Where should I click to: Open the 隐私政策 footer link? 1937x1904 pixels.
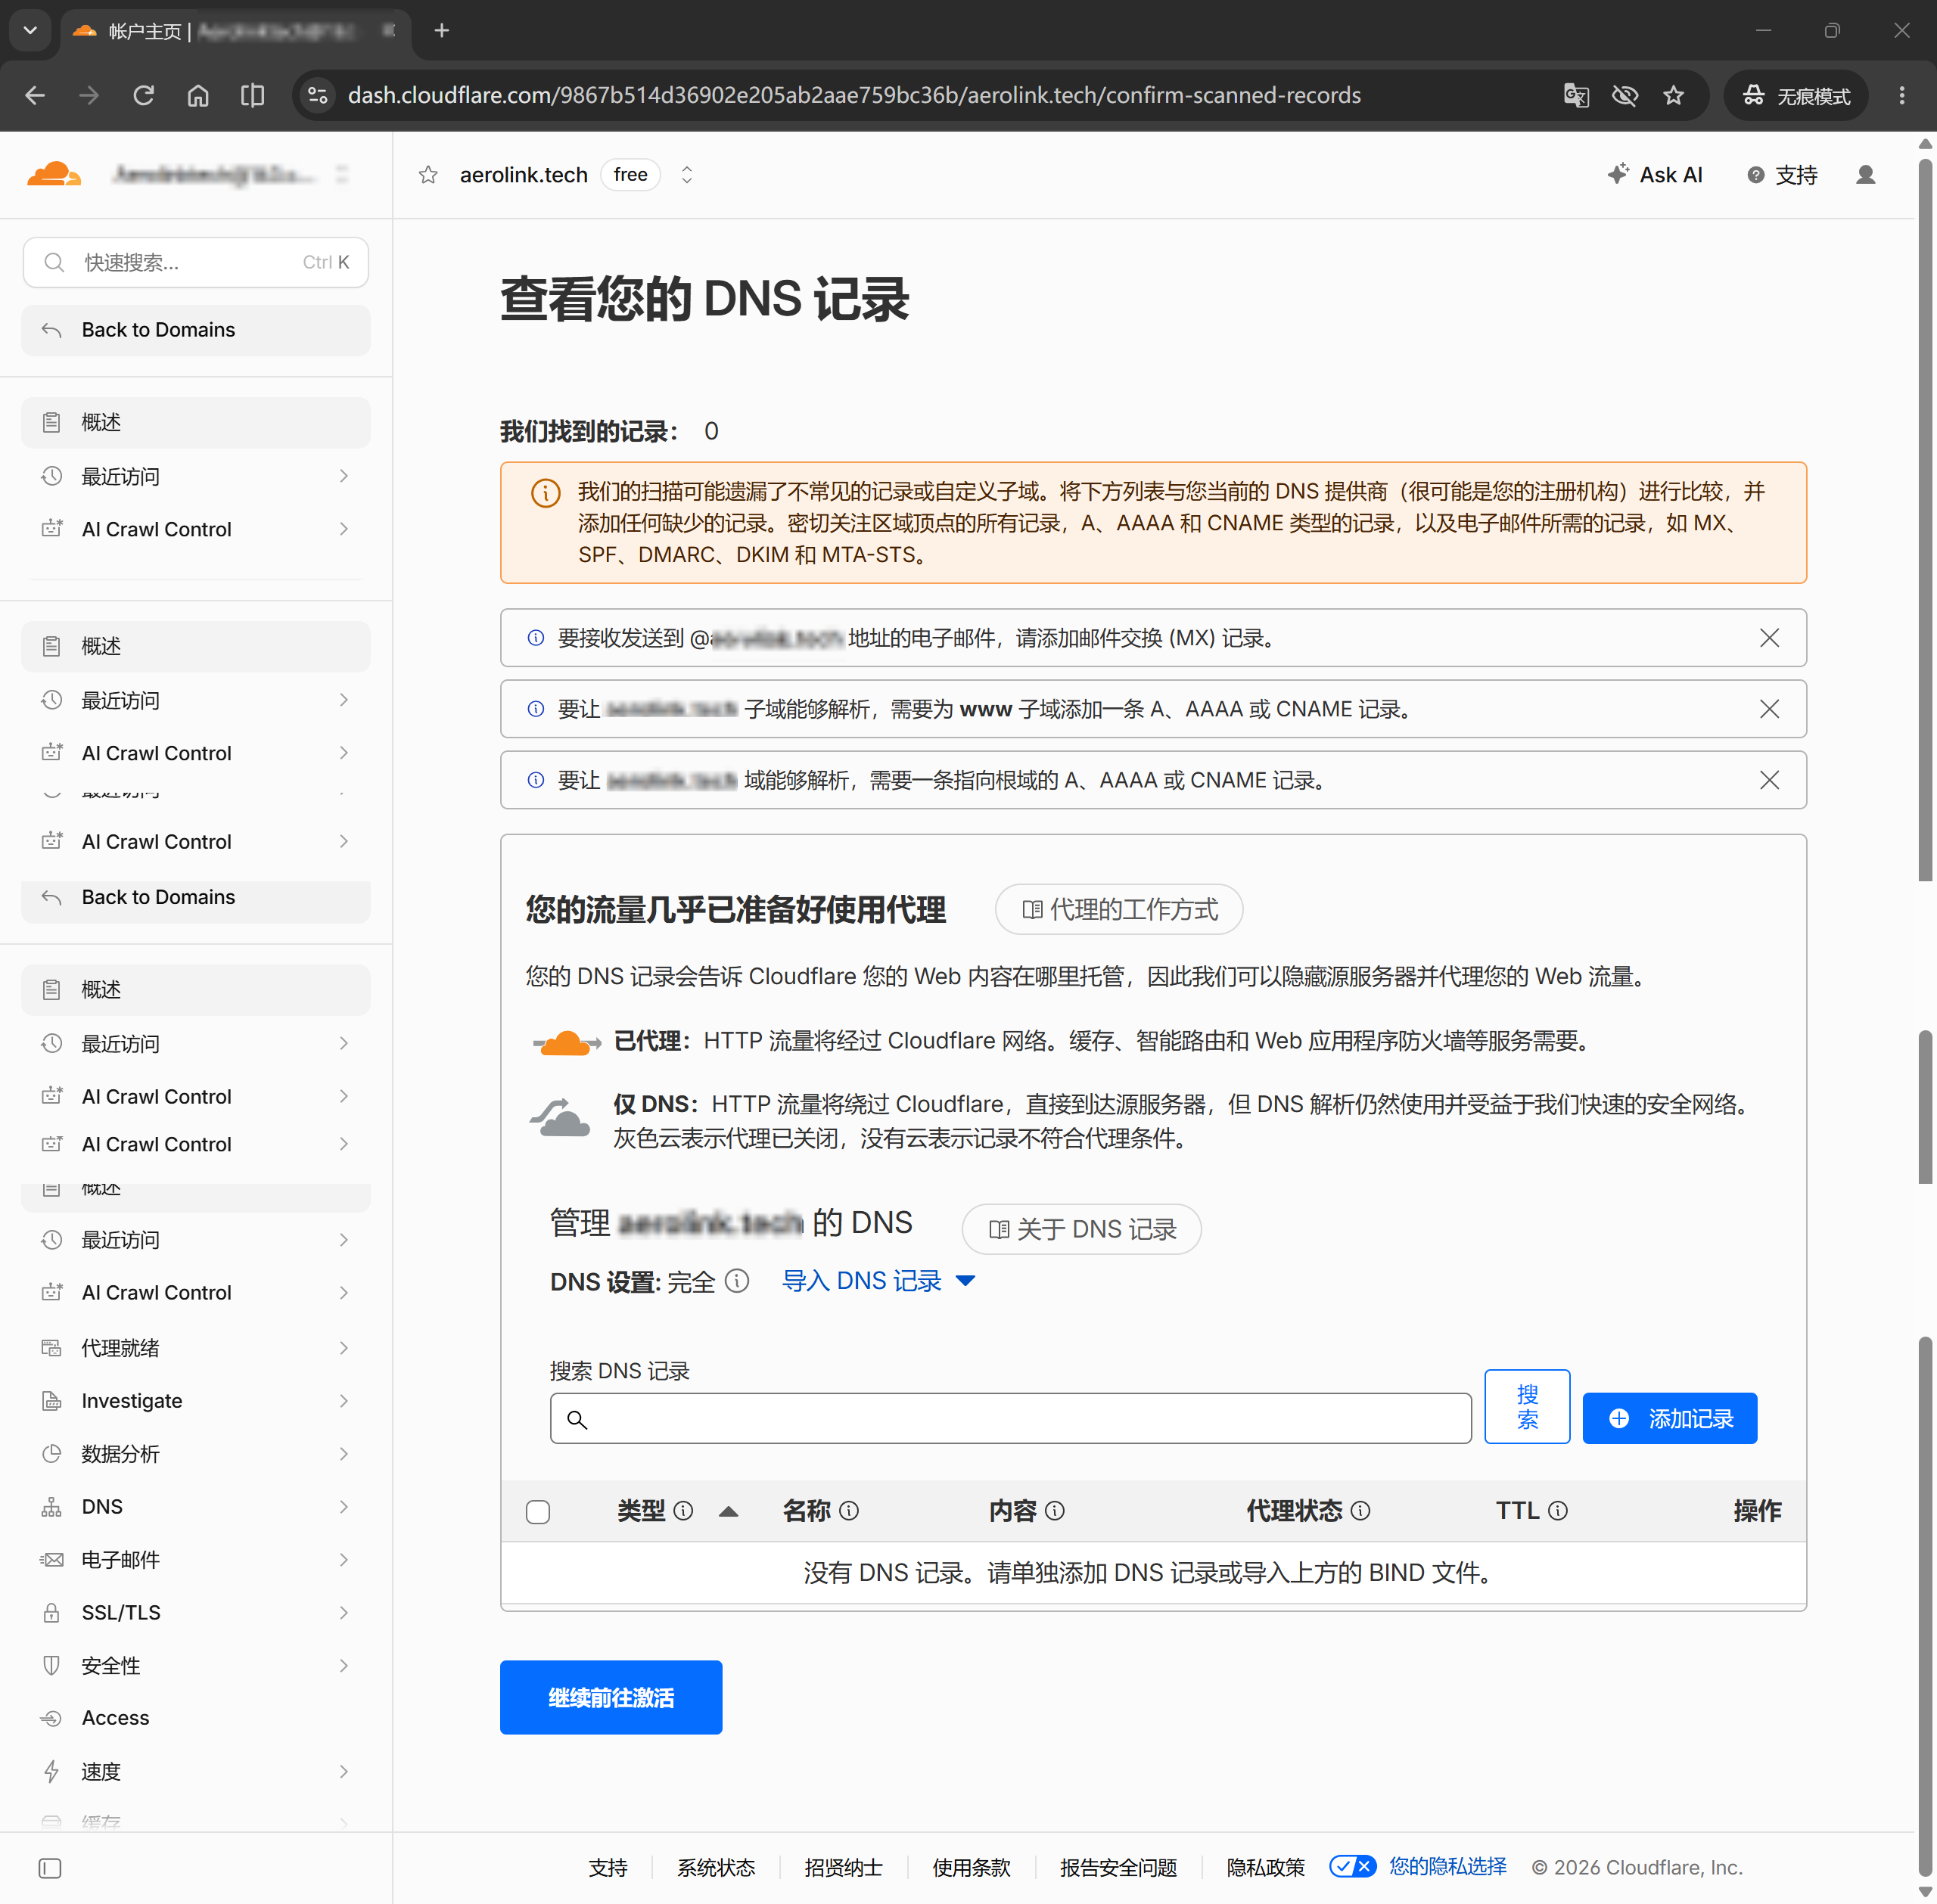coord(1265,1867)
